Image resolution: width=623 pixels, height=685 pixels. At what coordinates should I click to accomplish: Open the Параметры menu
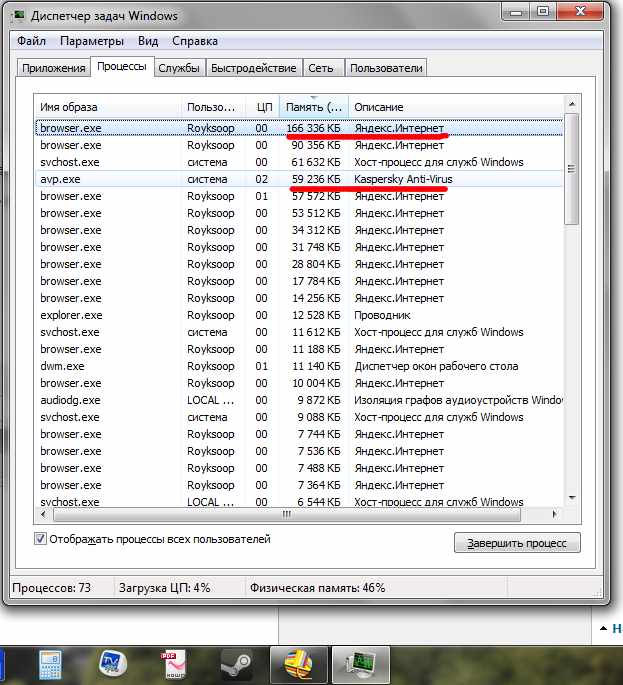point(92,41)
